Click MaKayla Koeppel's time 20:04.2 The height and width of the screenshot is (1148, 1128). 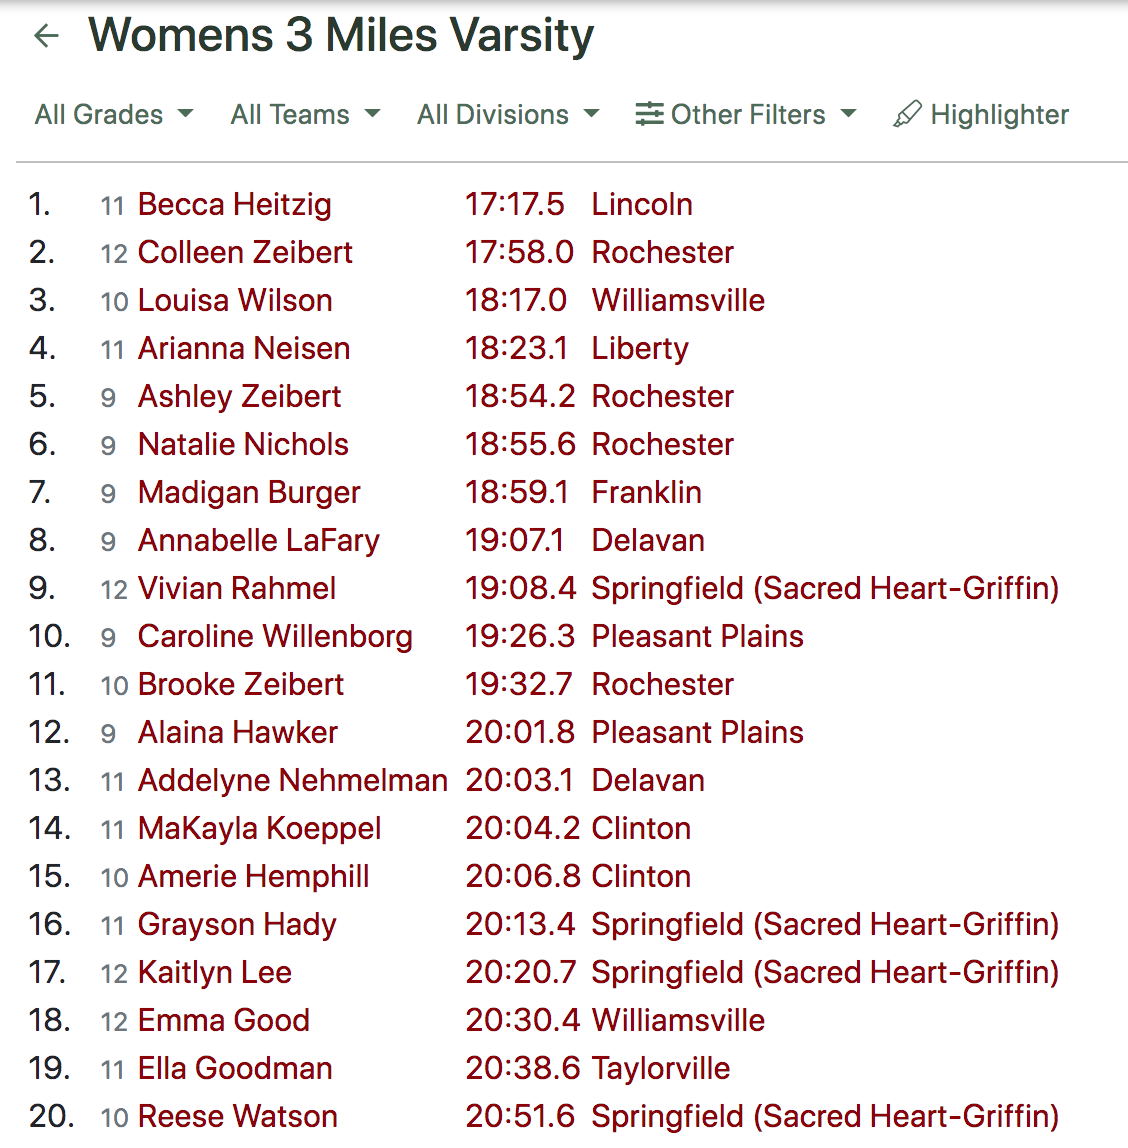tap(522, 829)
